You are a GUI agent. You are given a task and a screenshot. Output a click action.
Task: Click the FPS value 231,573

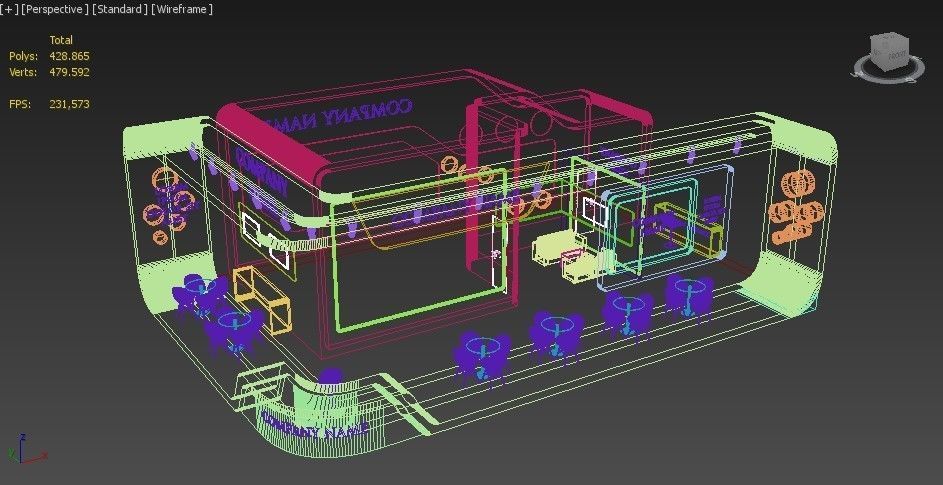pyautogui.click(x=69, y=104)
